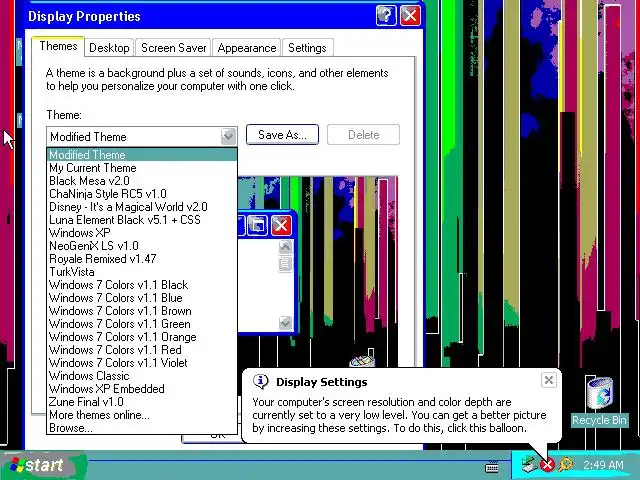Pick Black Mesa v2.0 theme

click(x=142, y=181)
